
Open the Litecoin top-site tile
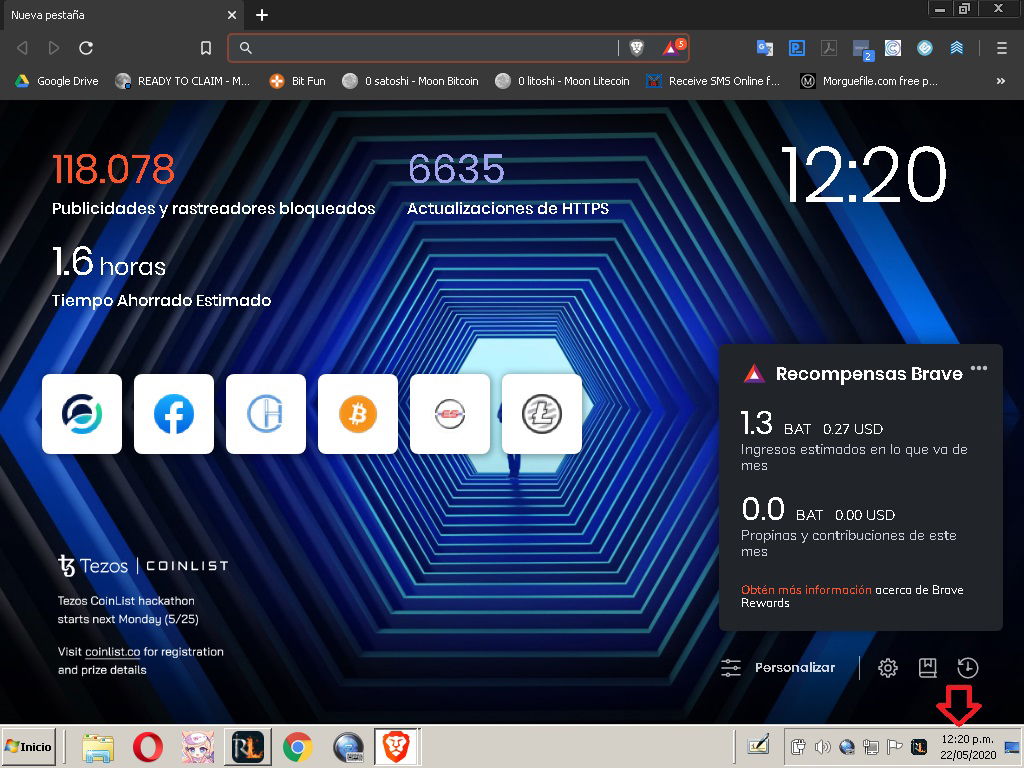click(x=542, y=413)
